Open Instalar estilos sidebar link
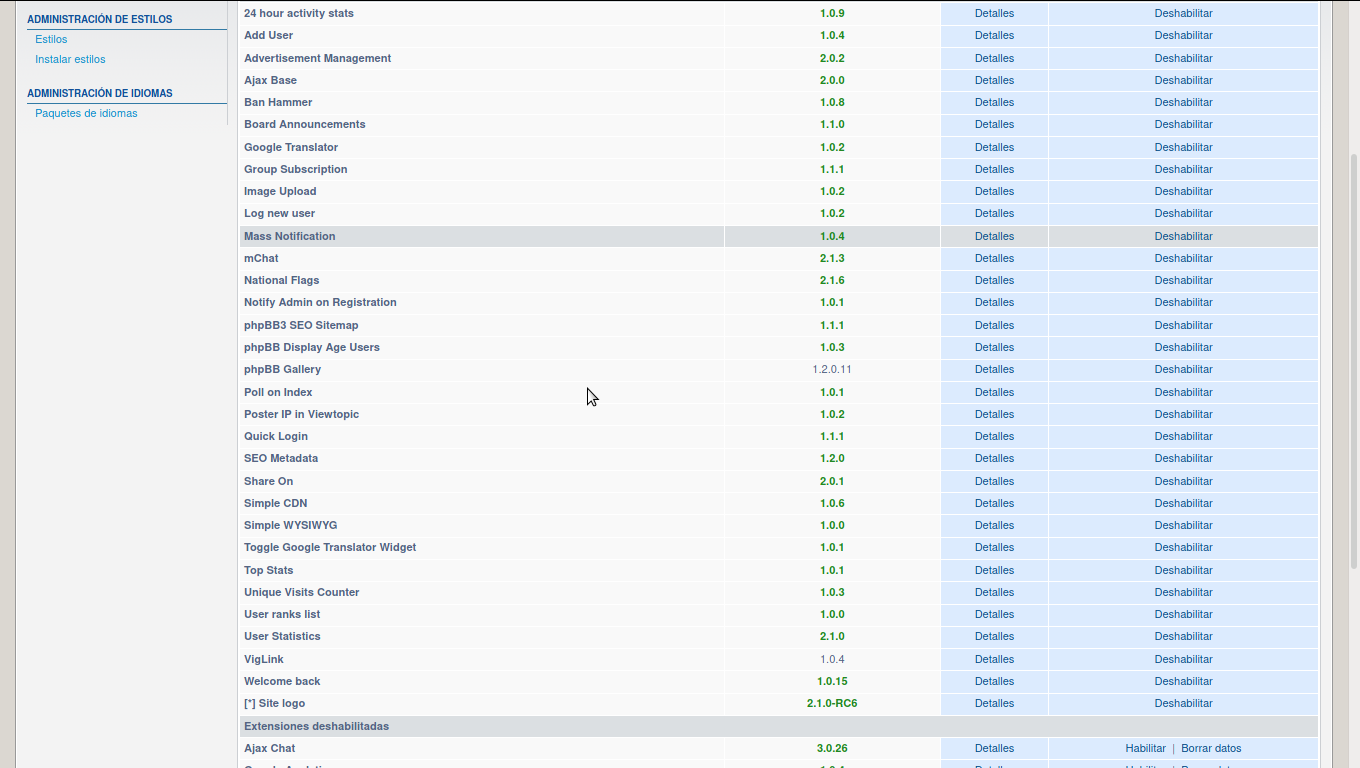Screen dimensions: 1360x768 click(70, 59)
